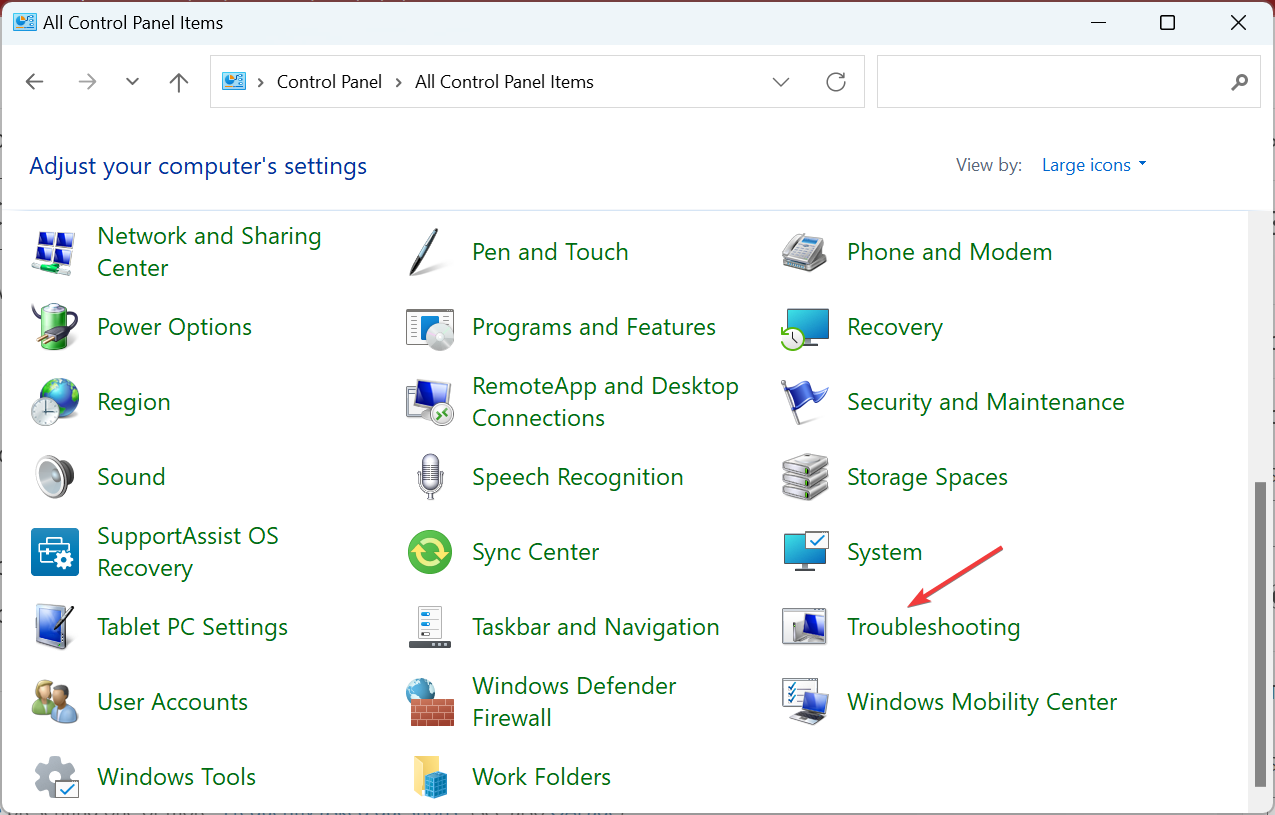This screenshot has height=815, width=1275.
Task: Go up one level with Up arrow
Action: 179,82
